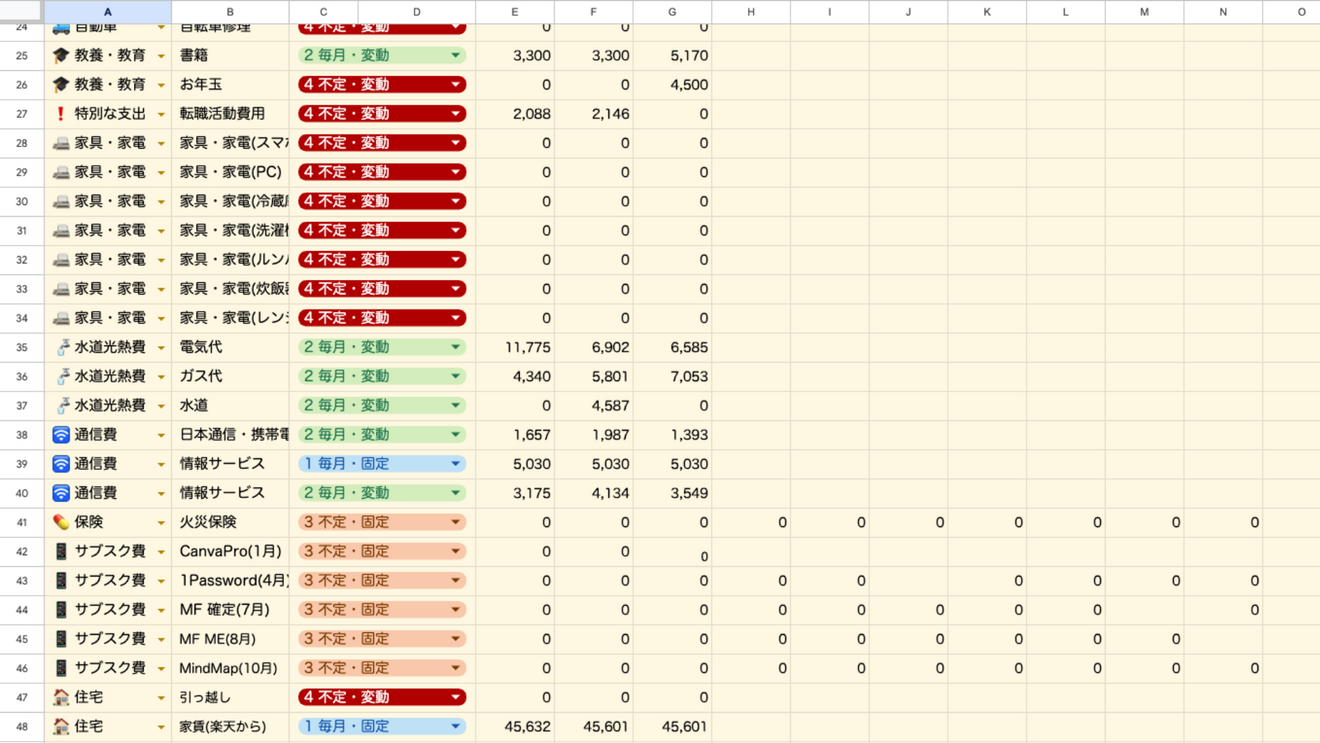Open the 3 不定・固定 chip in 火災保険 row

pyautogui.click(x=382, y=522)
